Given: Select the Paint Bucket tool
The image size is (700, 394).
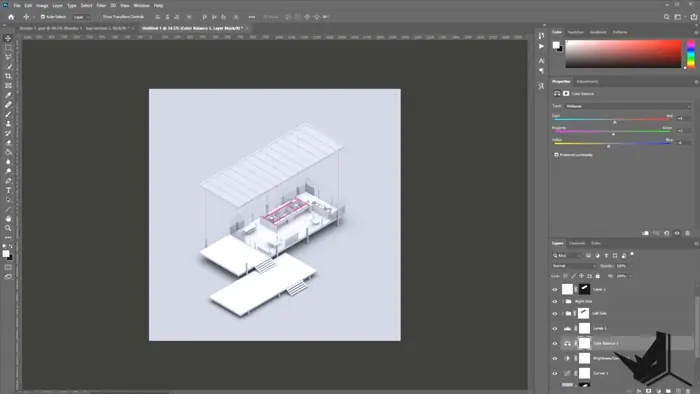Looking at the screenshot, I should pyautogui.click(x=8, y=152).
